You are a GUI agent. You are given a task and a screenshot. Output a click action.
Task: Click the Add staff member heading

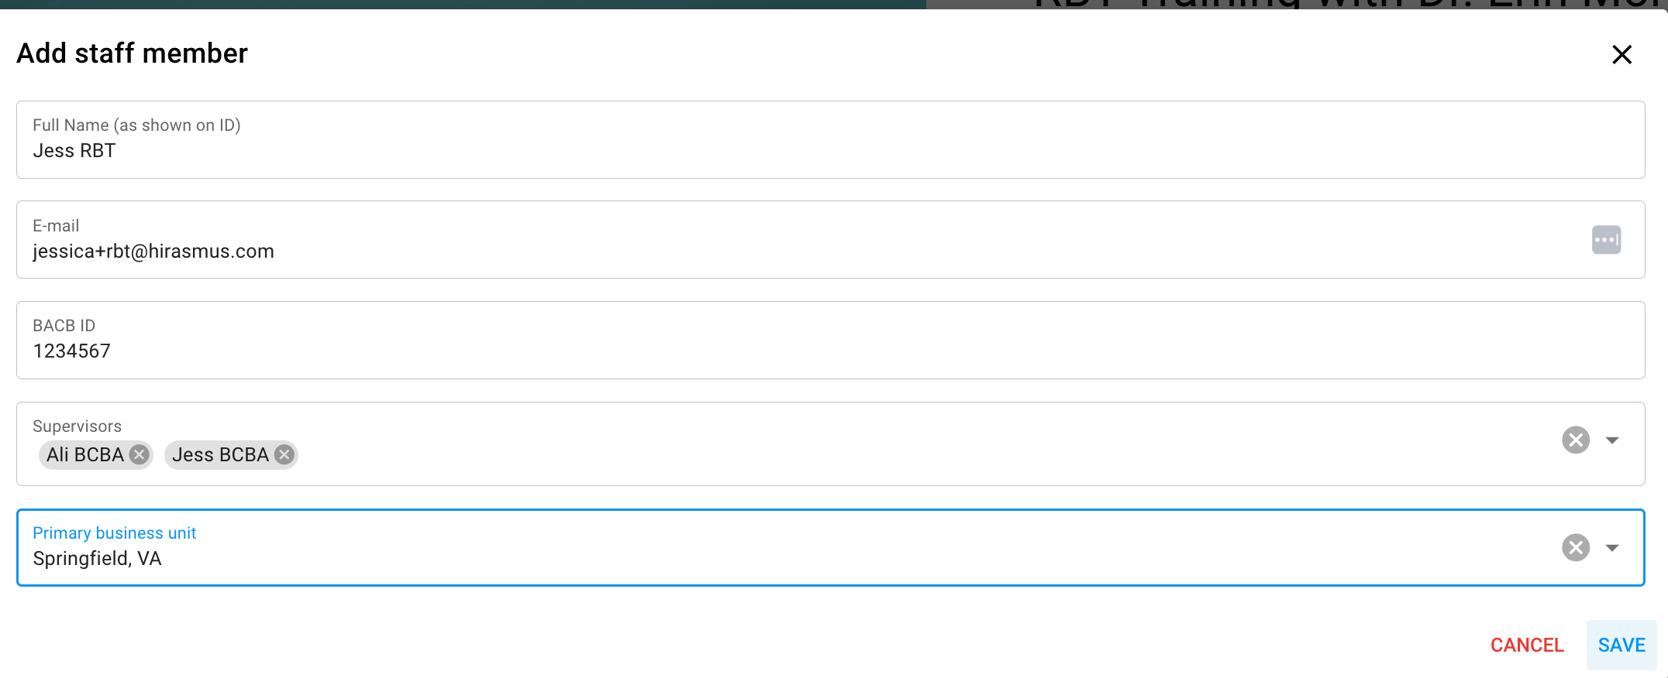[x=132, y=54]
